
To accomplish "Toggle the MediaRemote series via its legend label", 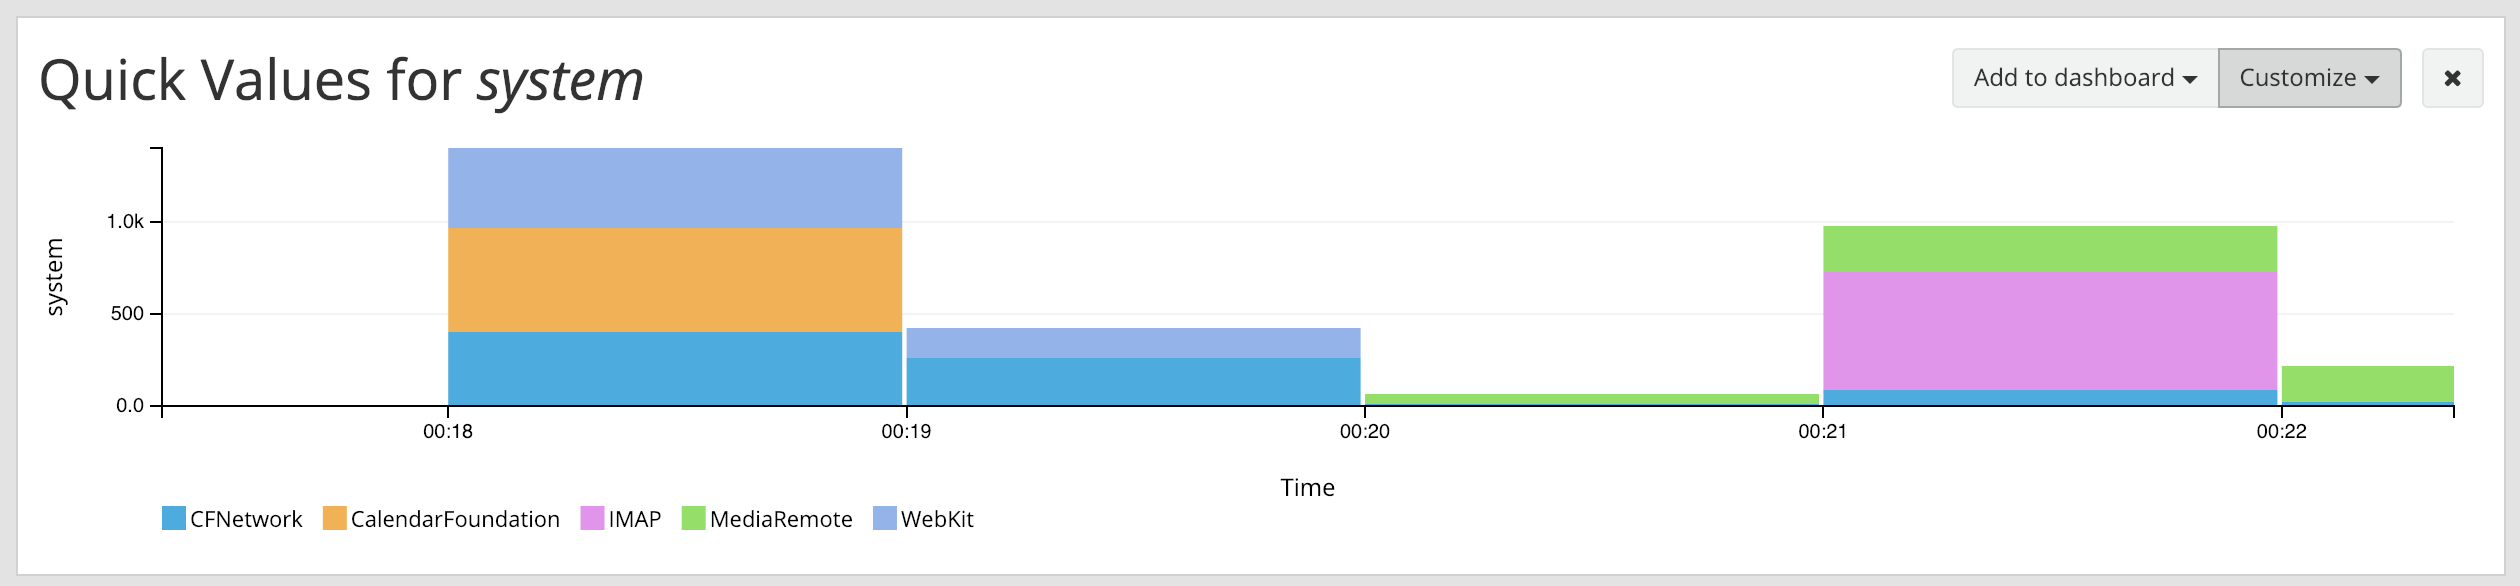I will pyautogui.click(x=781, y=519).
